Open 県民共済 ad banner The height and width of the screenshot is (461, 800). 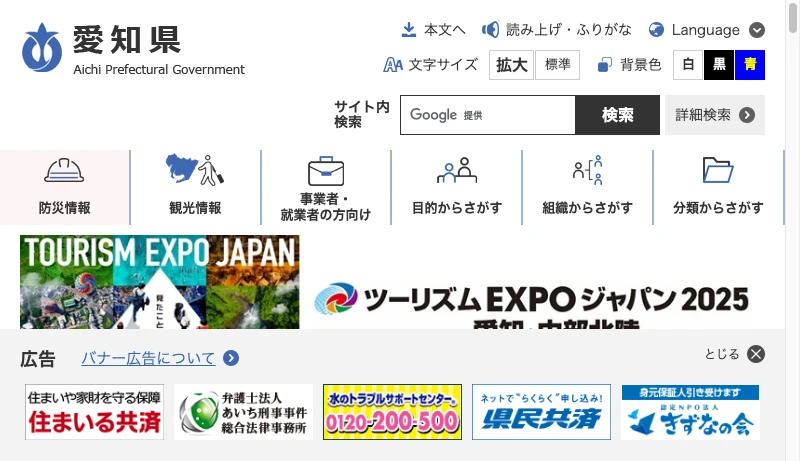(x=541, y=412)
